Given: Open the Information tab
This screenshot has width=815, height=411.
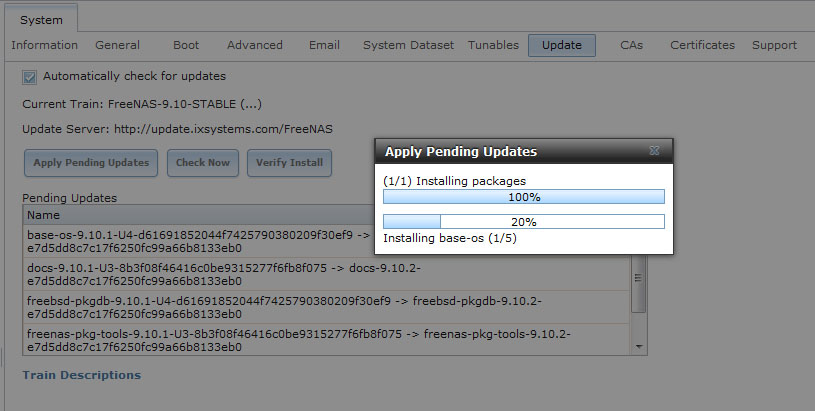Looking at the screenshot, I should point(44,45).
